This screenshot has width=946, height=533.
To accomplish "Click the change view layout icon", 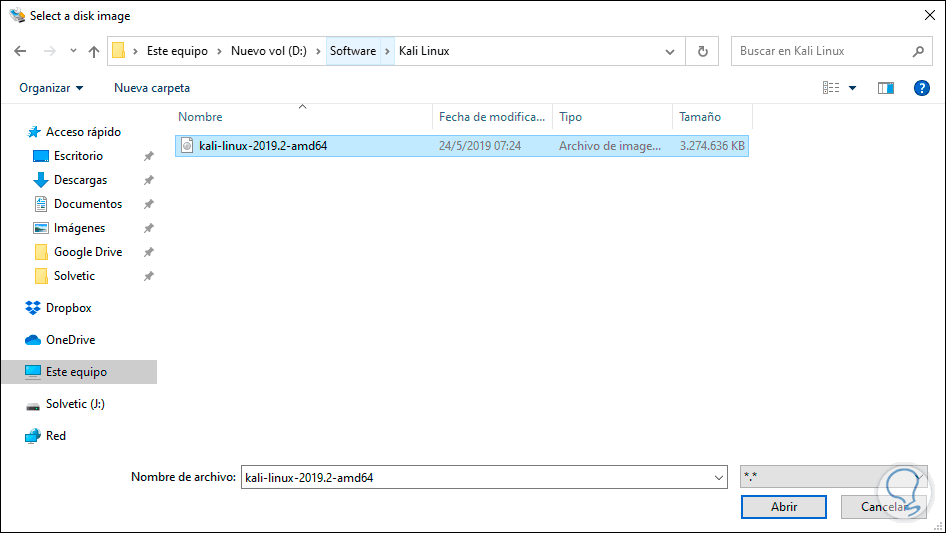I will pos(831,88).
